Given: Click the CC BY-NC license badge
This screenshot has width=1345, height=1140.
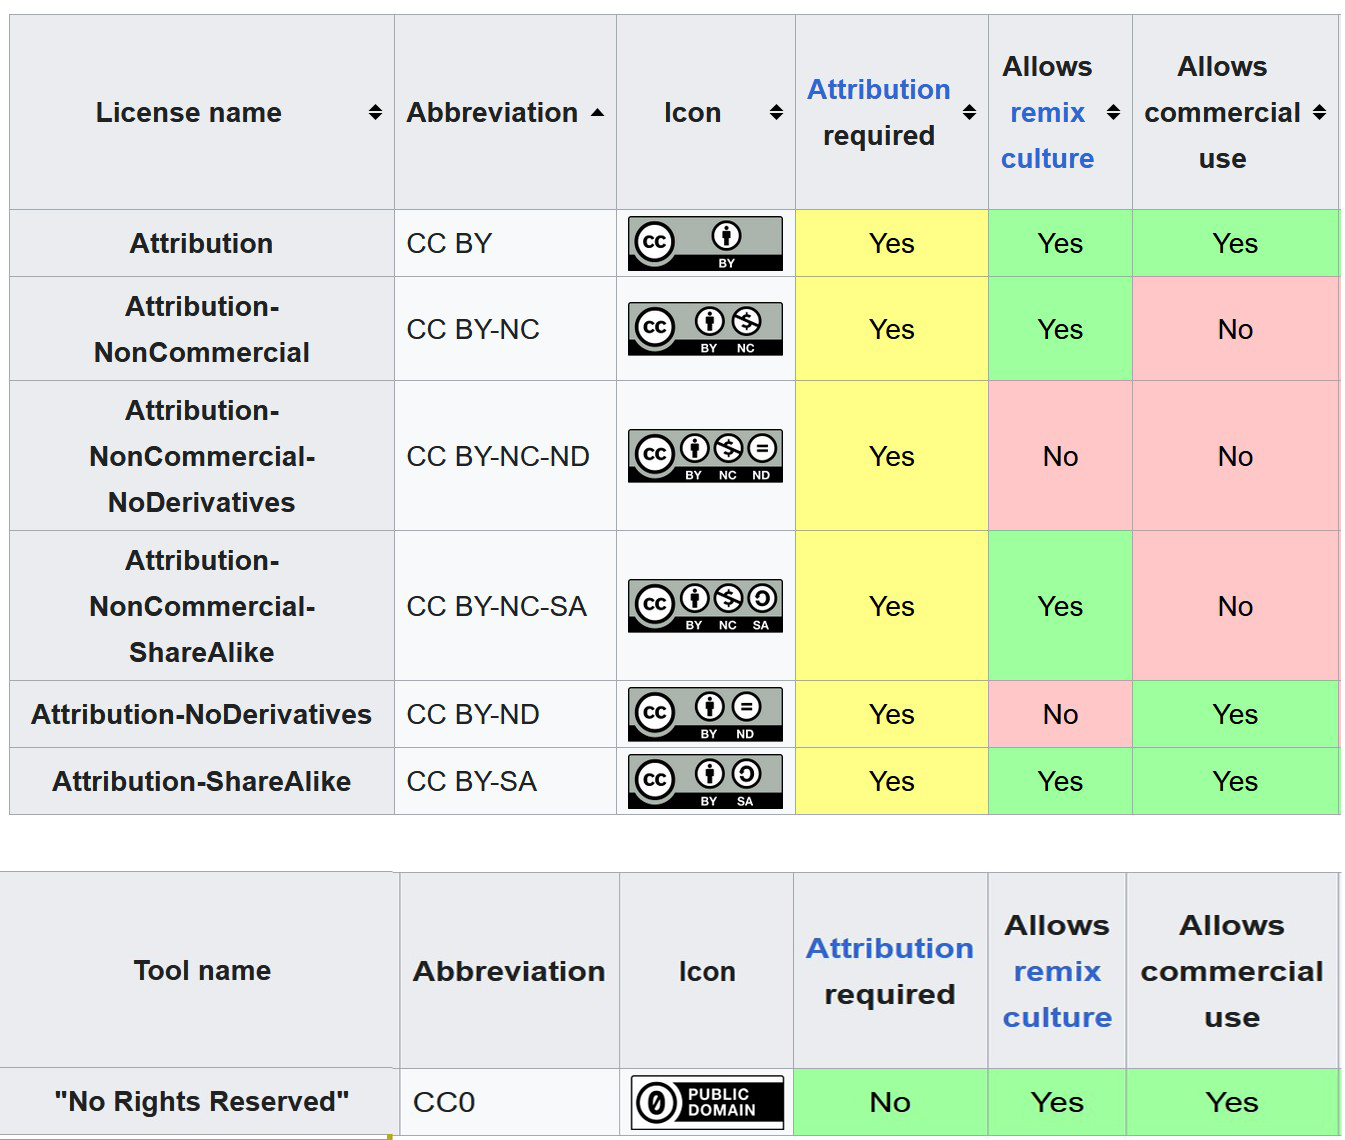Looking at the screenshot, I should pos(705,329).
